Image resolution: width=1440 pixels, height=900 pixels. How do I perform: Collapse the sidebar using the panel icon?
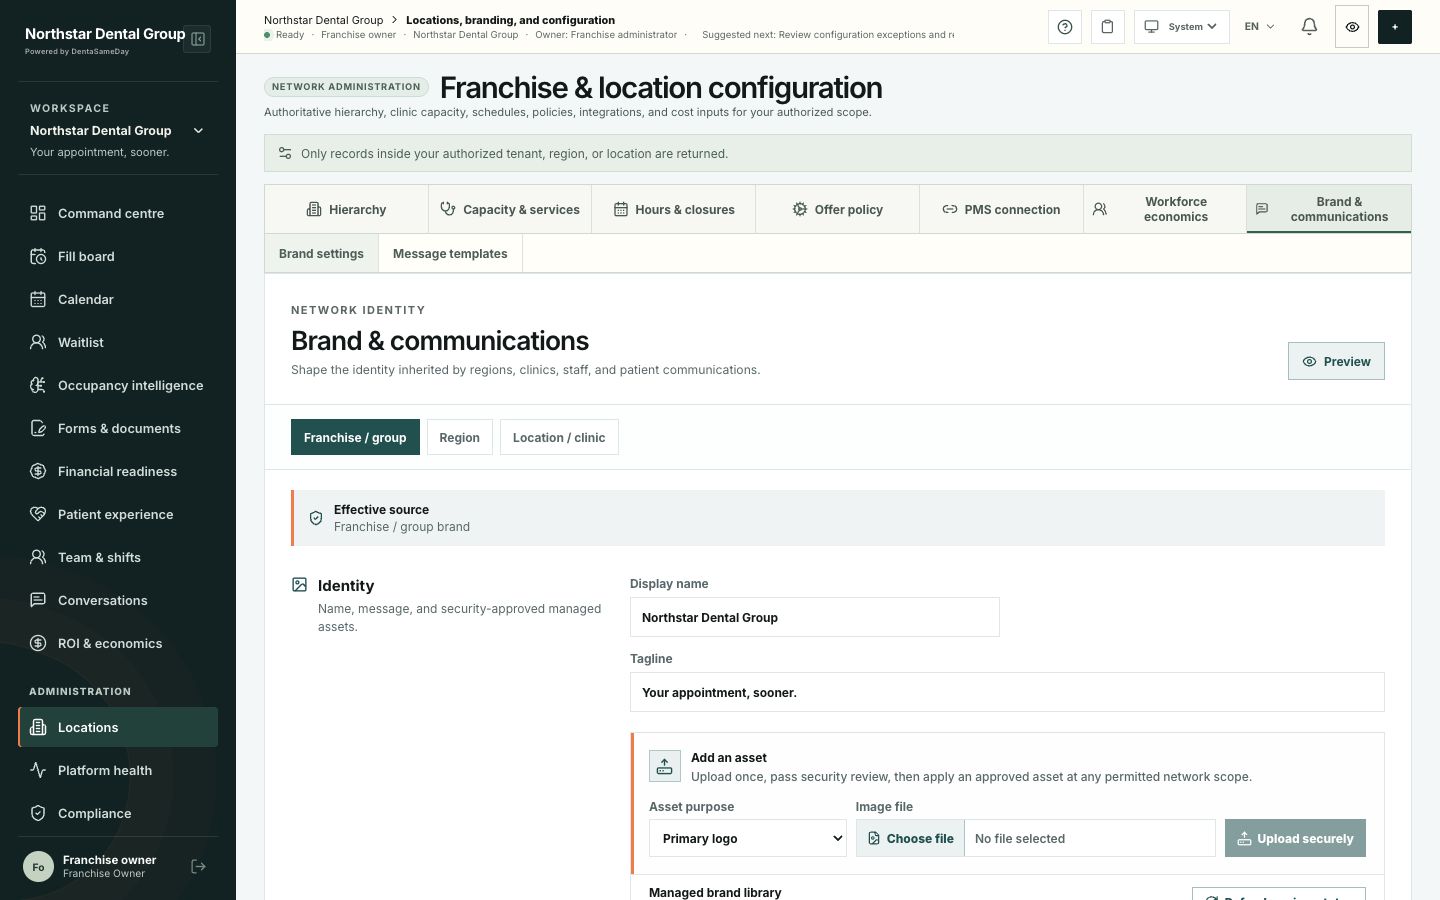198,39
